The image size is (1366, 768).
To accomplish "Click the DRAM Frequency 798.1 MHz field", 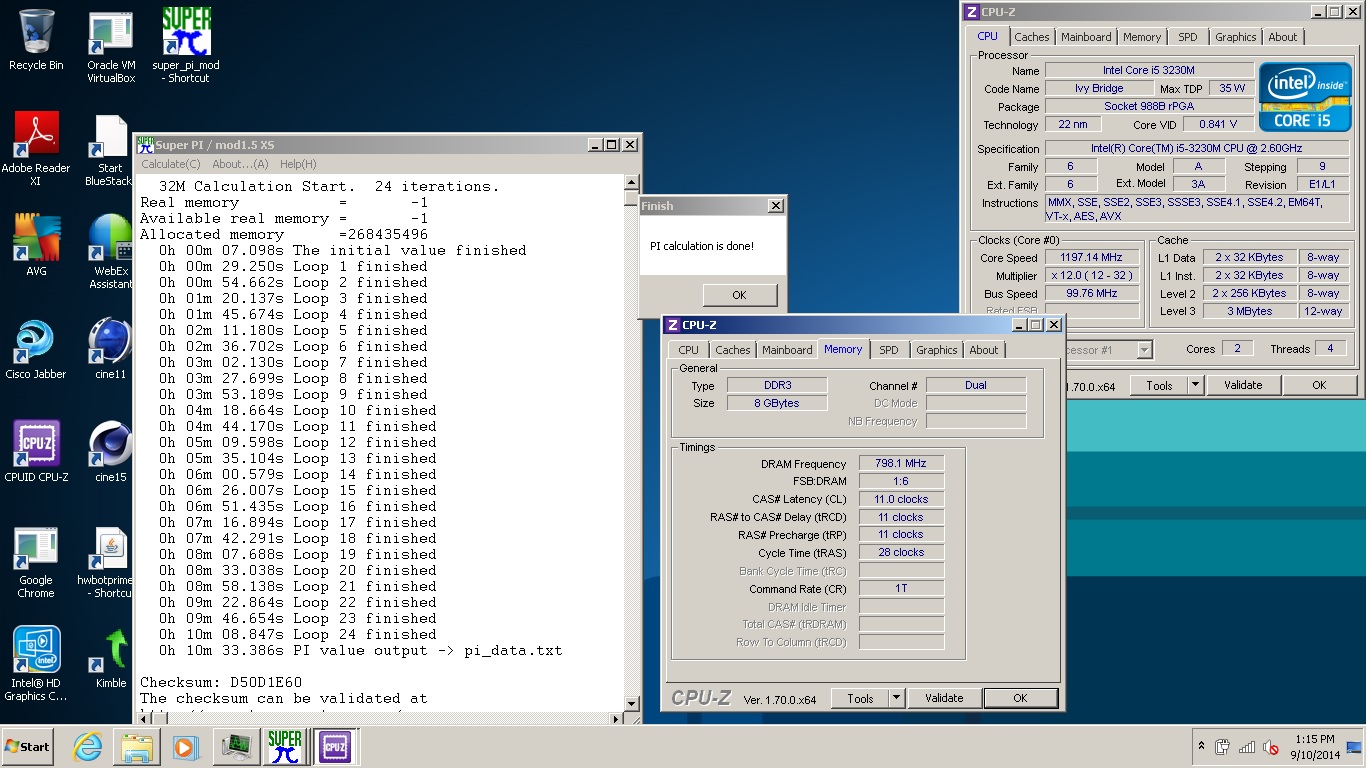I will (x=901, y=464).
